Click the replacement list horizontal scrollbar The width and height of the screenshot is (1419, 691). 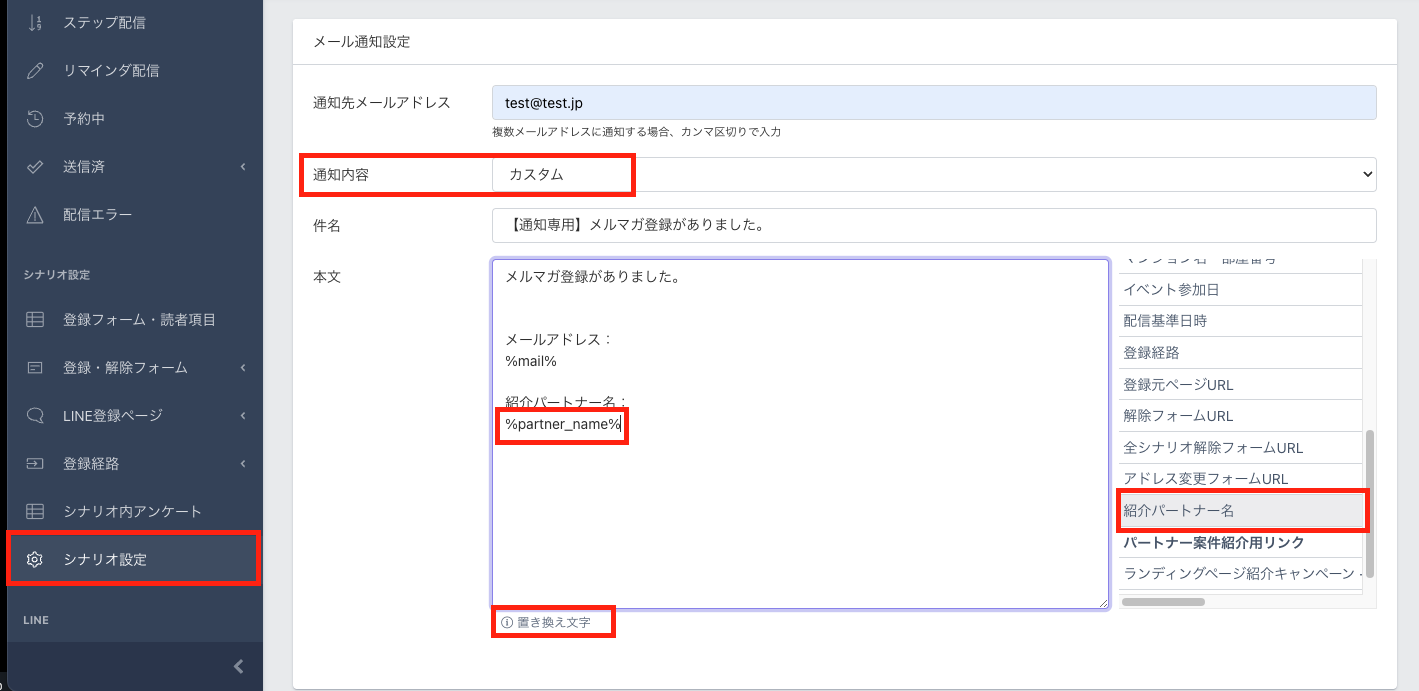pos(1163,602)
